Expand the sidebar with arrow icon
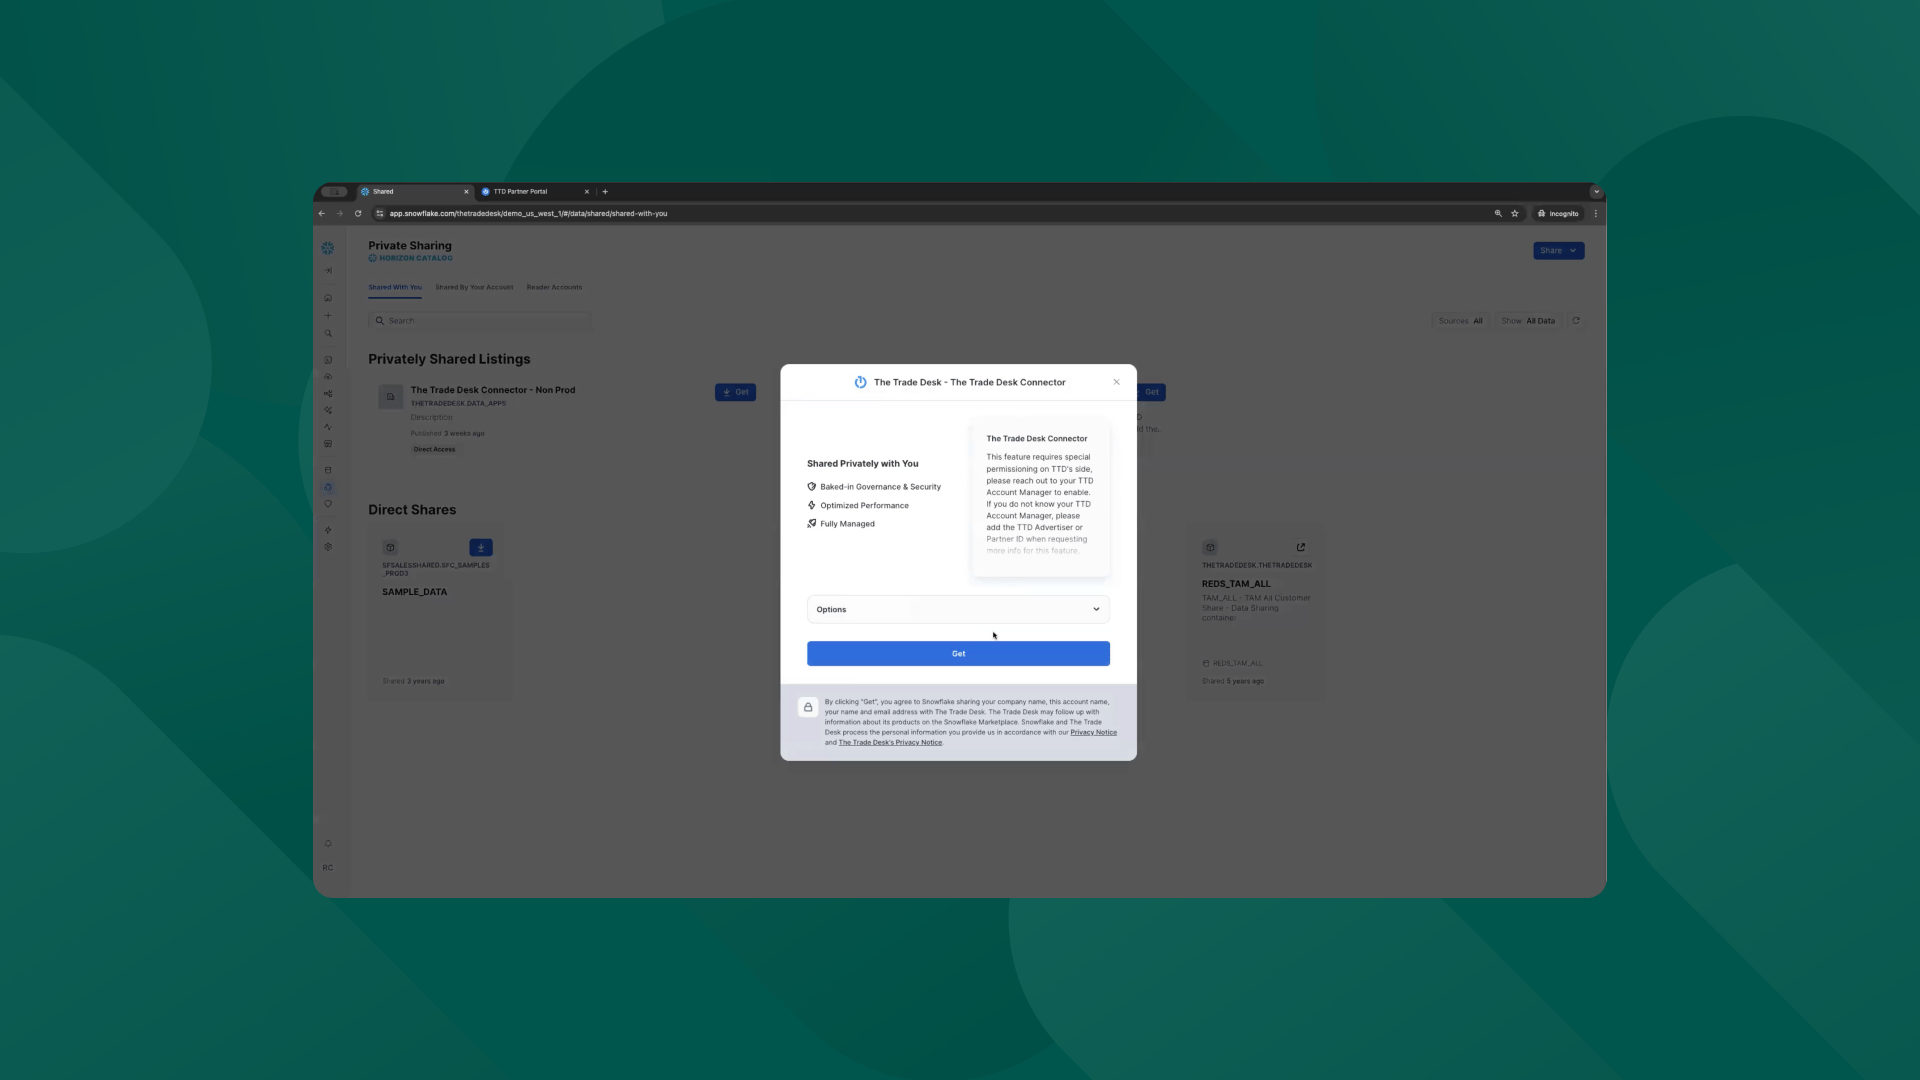The height and width of the screenshot is (1080, 1920). (x=327, y=271)
